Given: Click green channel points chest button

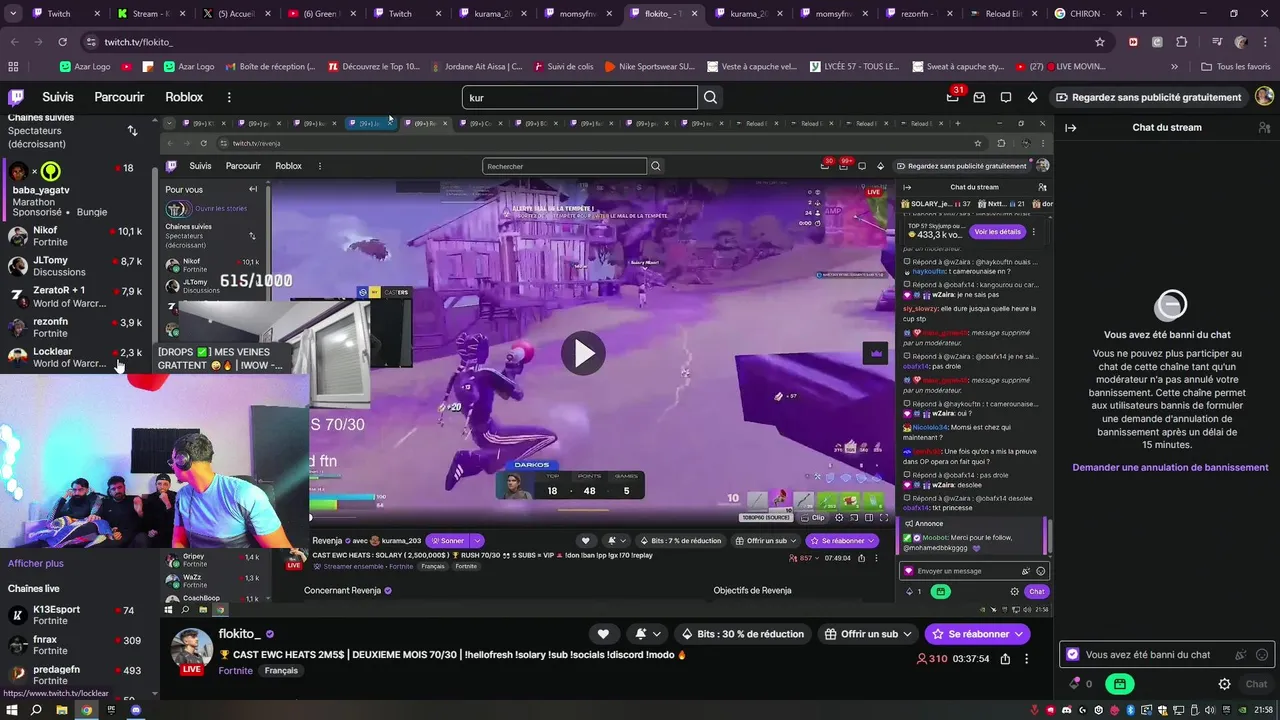Looking at the screenshot, I should pos(1119,684).
